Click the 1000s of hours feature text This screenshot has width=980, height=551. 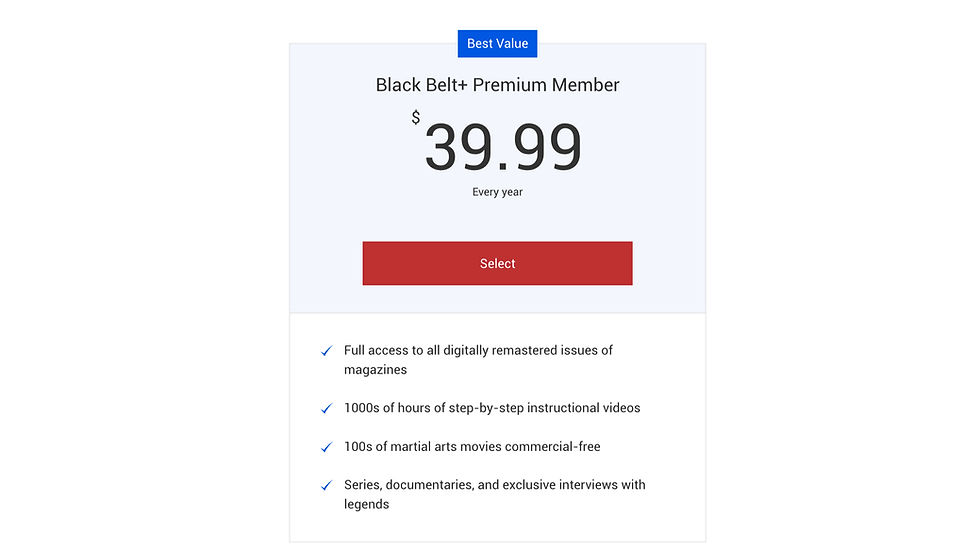(x=492, y=408)
